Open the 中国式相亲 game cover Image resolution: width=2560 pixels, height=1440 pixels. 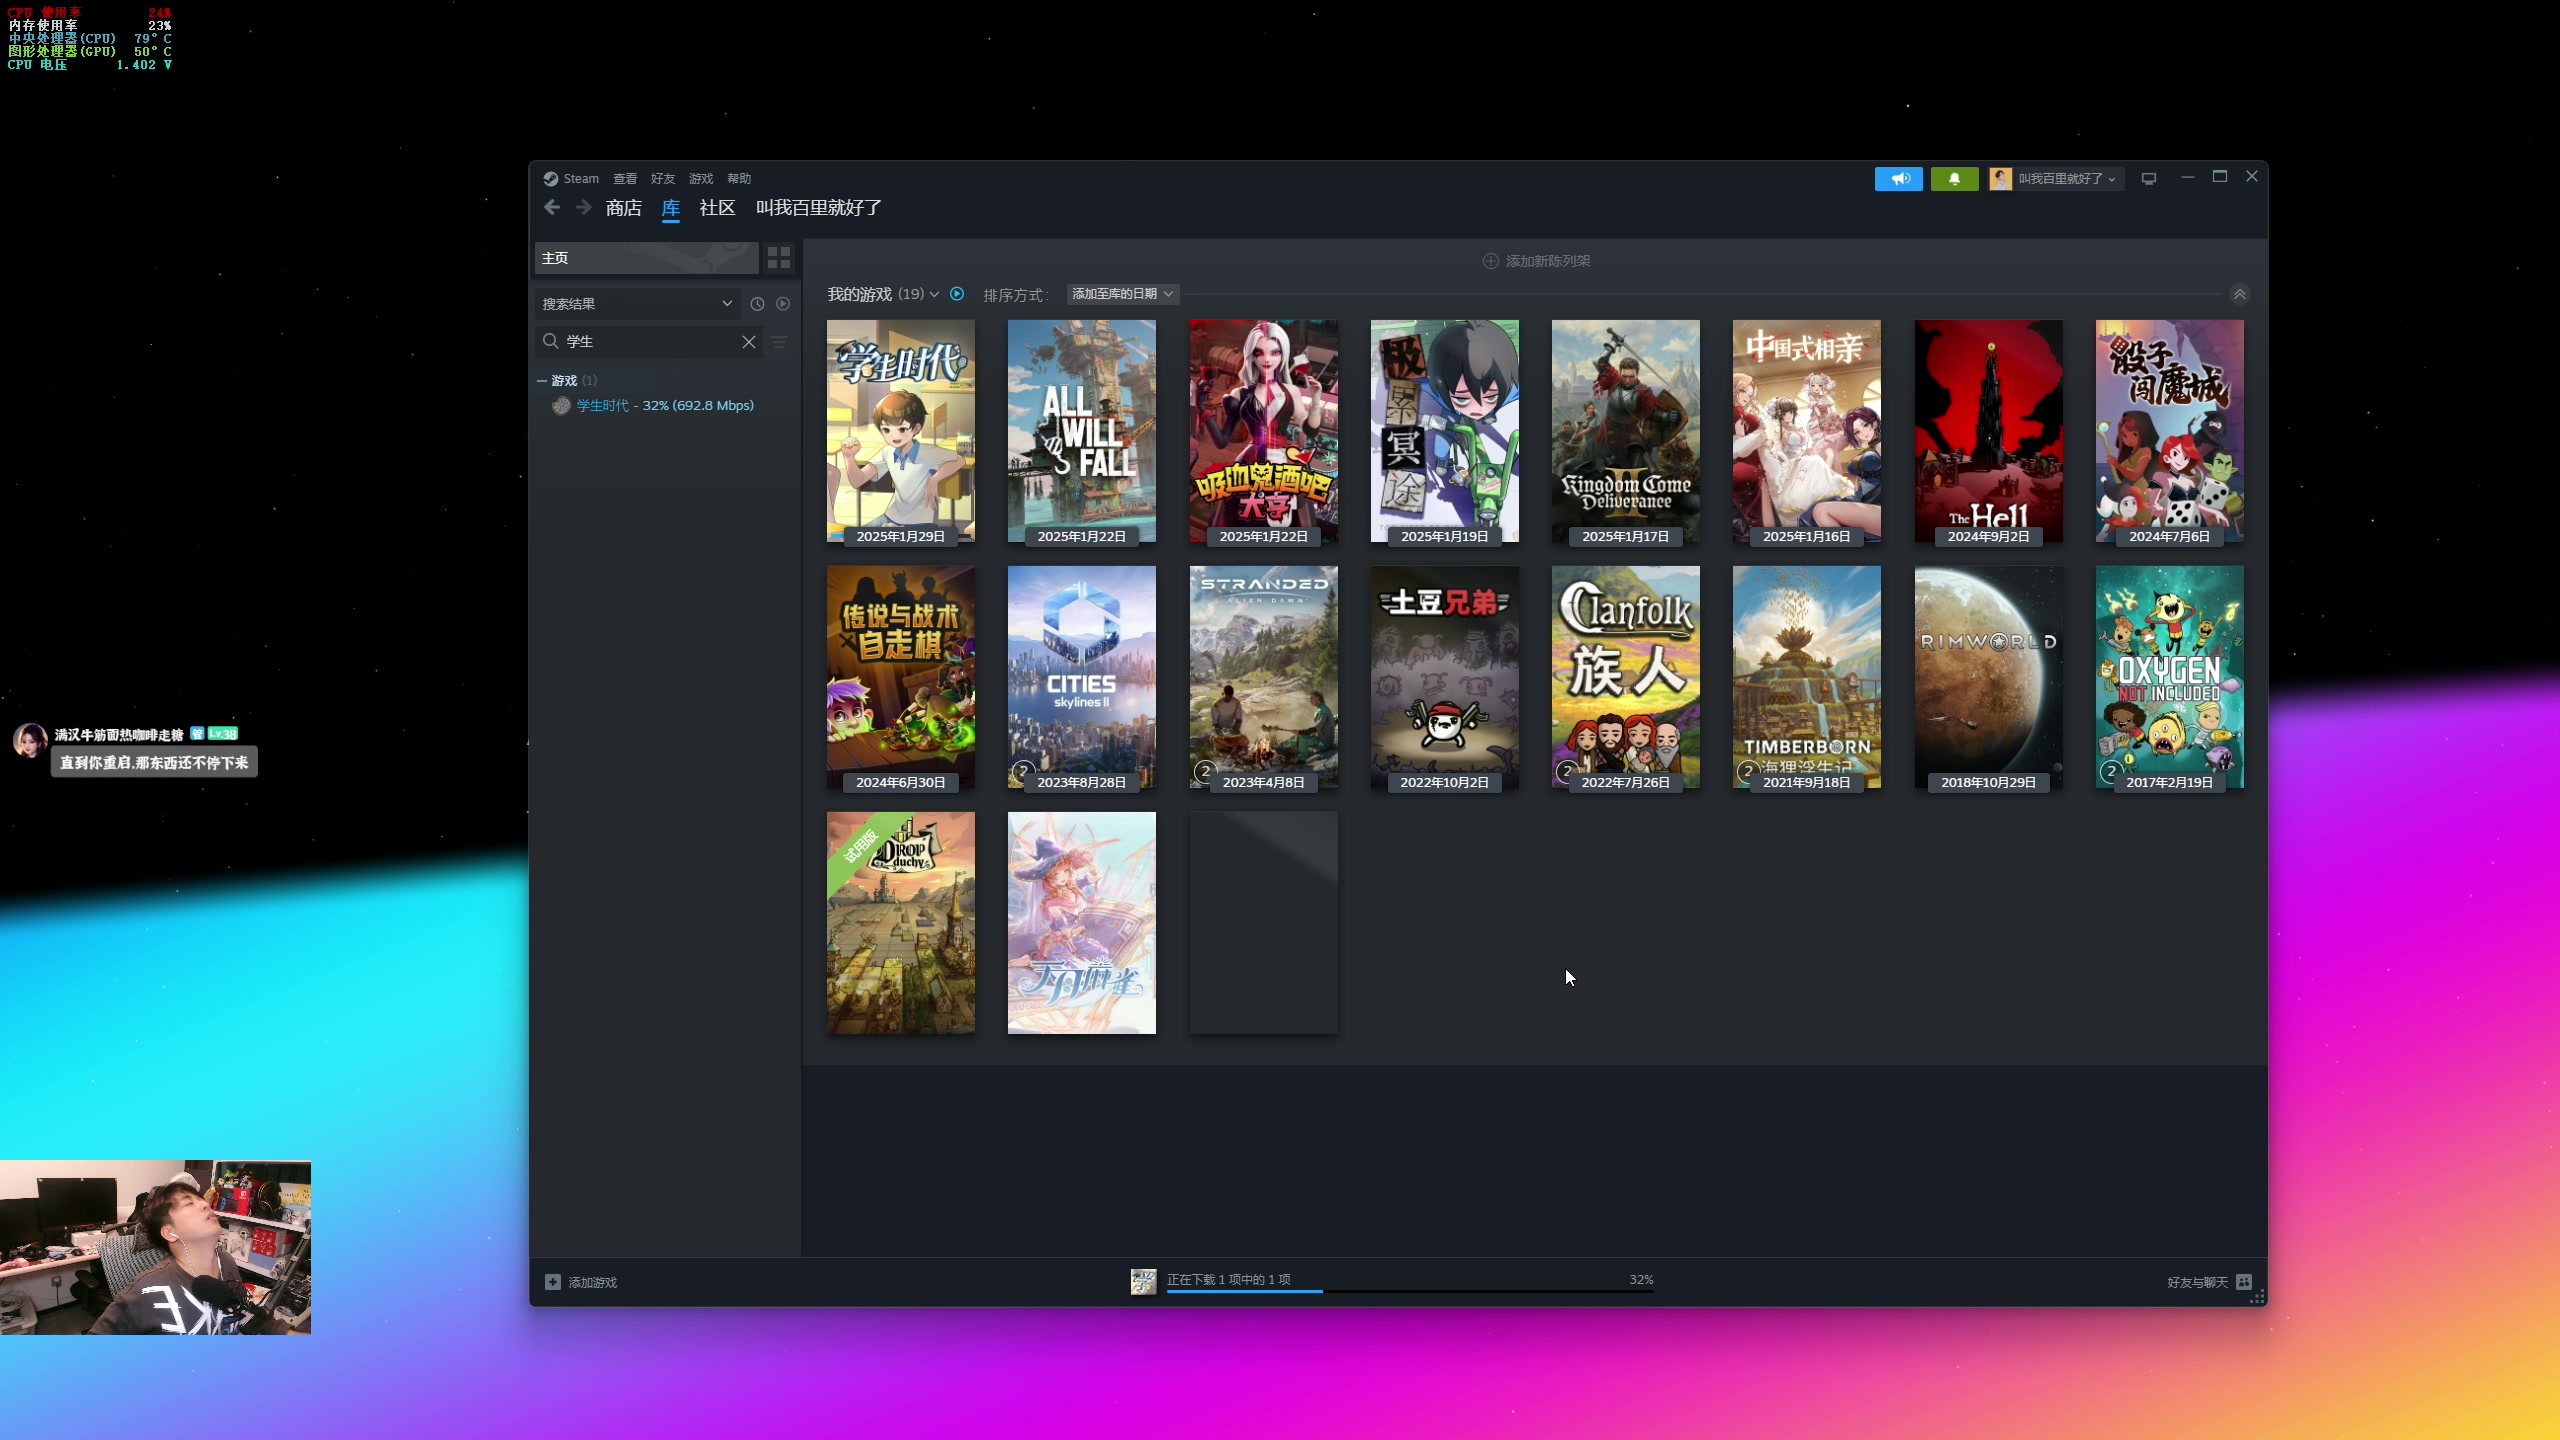point(1807,432)
